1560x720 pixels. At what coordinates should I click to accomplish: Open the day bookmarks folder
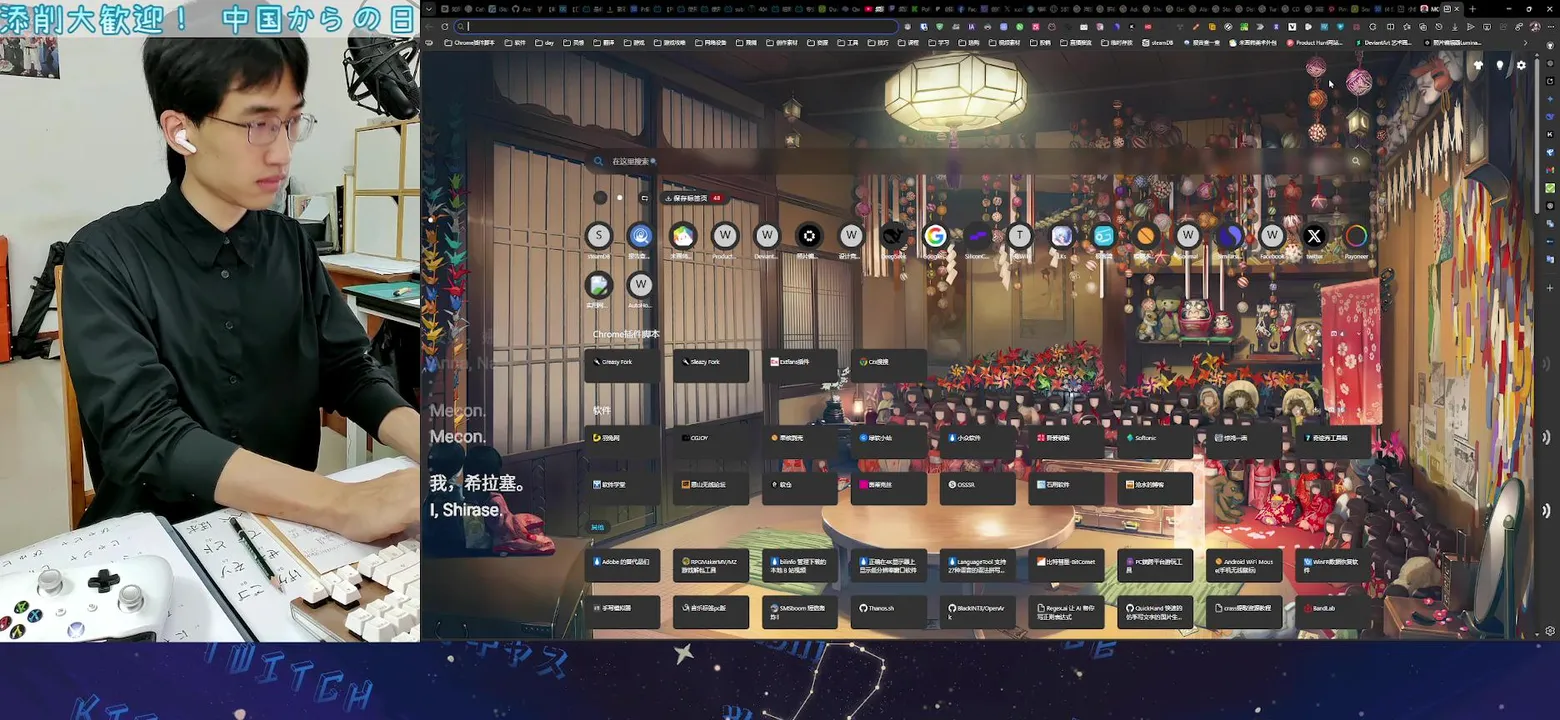pos(545,43)
